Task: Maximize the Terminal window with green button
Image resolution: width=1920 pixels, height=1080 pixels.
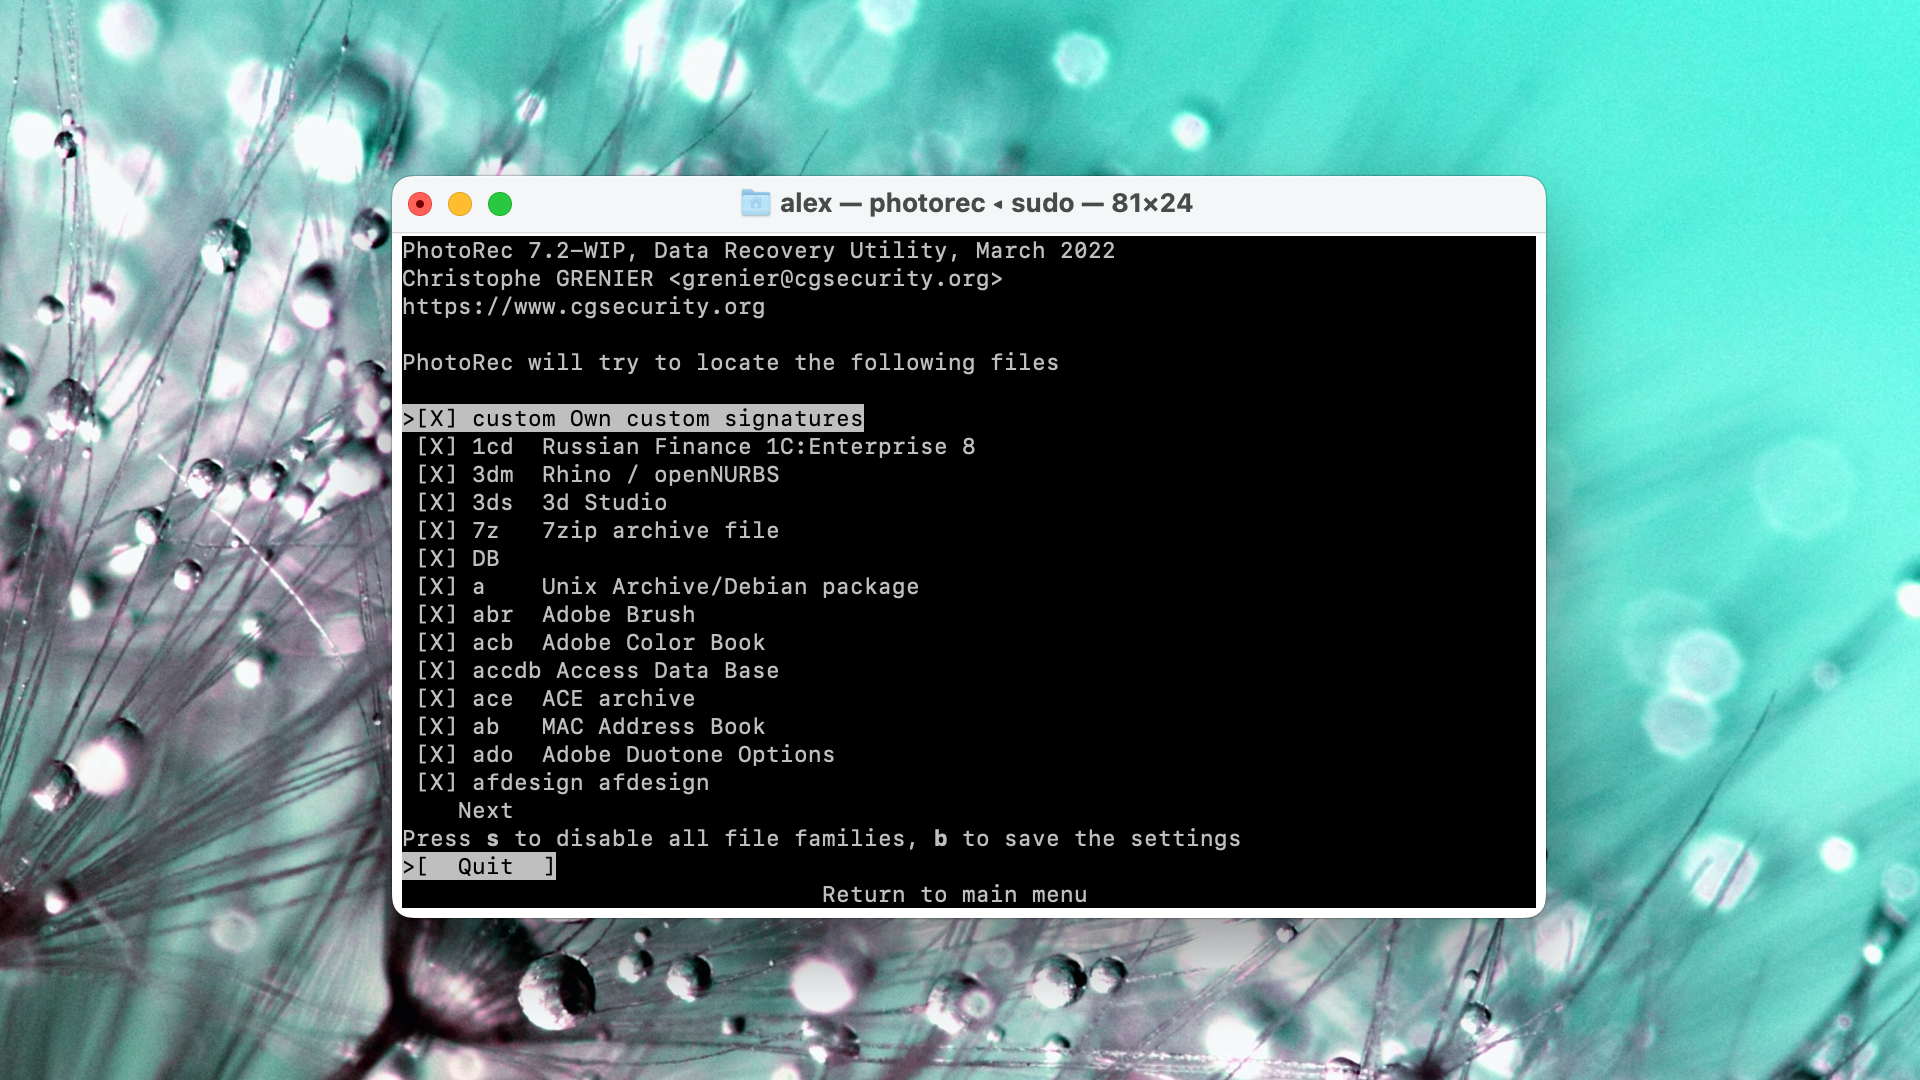Action: (x=500, y=204)
